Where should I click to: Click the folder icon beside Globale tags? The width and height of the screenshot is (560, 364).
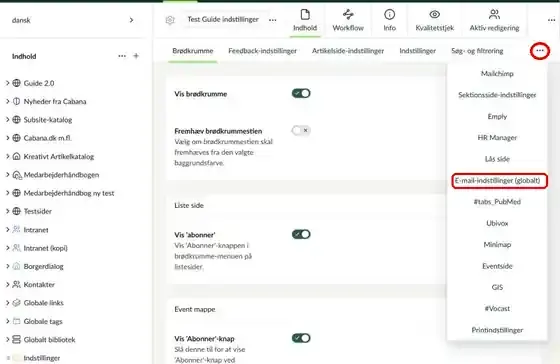tap(16, 321)
